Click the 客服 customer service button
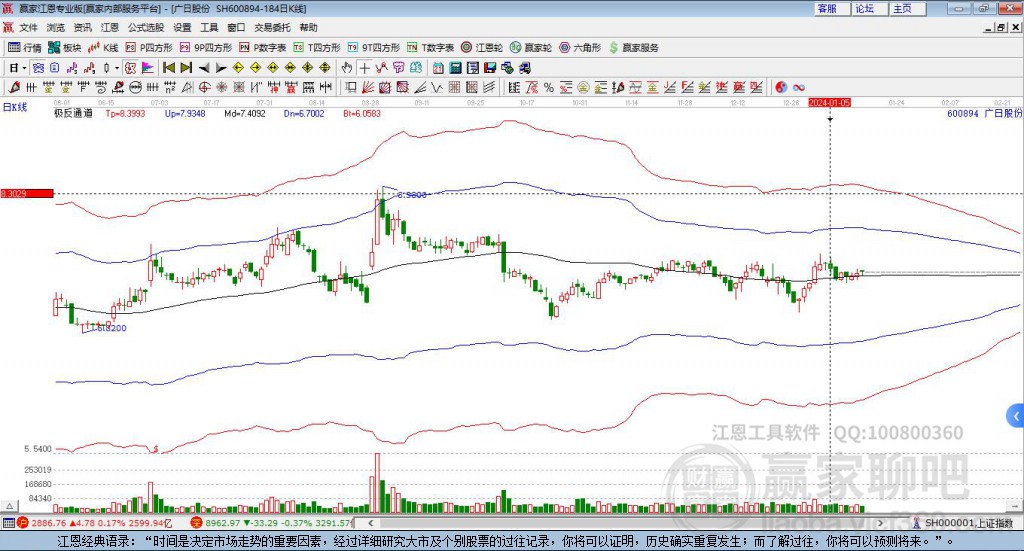 point(827,8)
